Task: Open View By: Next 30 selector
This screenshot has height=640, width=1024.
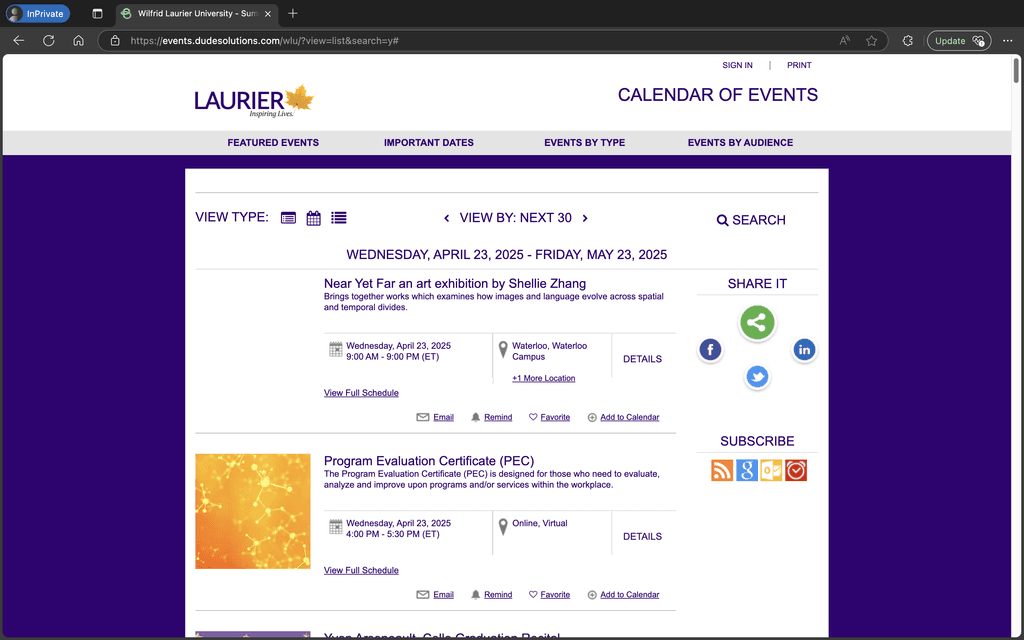Action: pos(515,218)
